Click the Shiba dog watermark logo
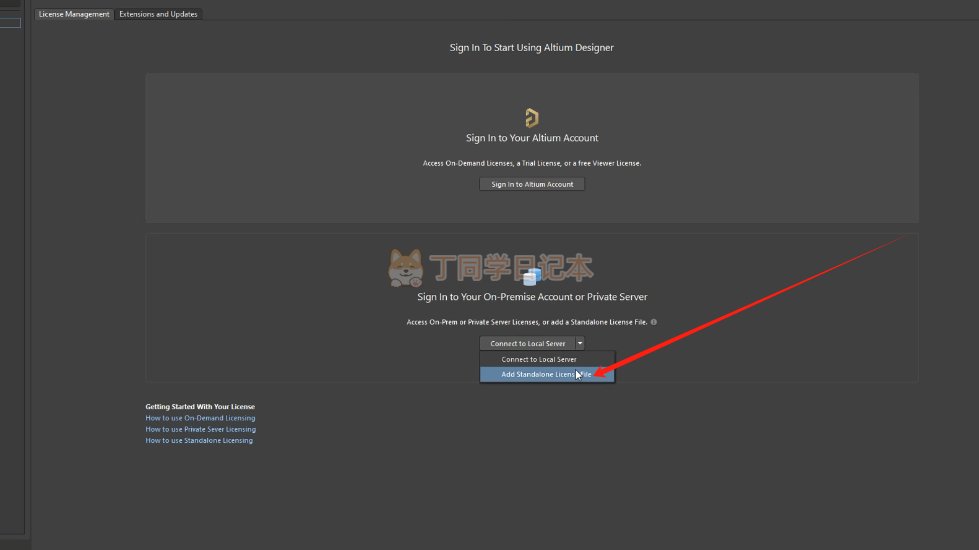Viewport: 979px width, 550px height. (x=405, y=268)
